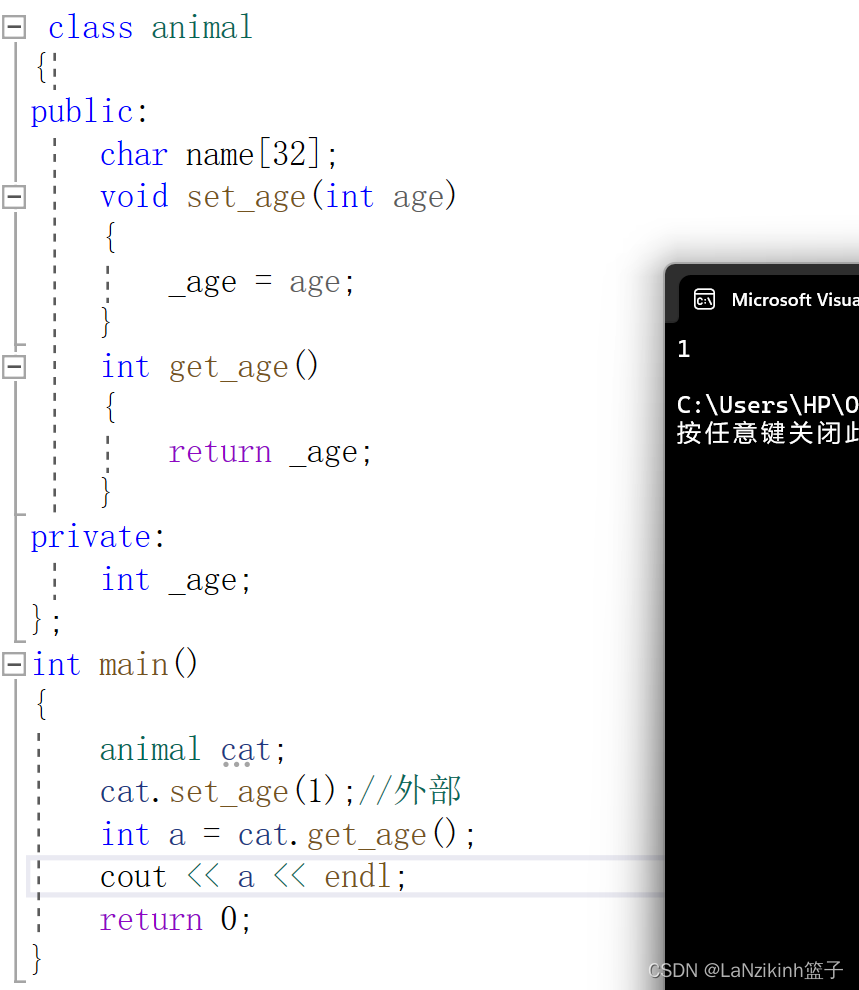
Task: Click the 'public:' access specifier
Action: point(89,112)
